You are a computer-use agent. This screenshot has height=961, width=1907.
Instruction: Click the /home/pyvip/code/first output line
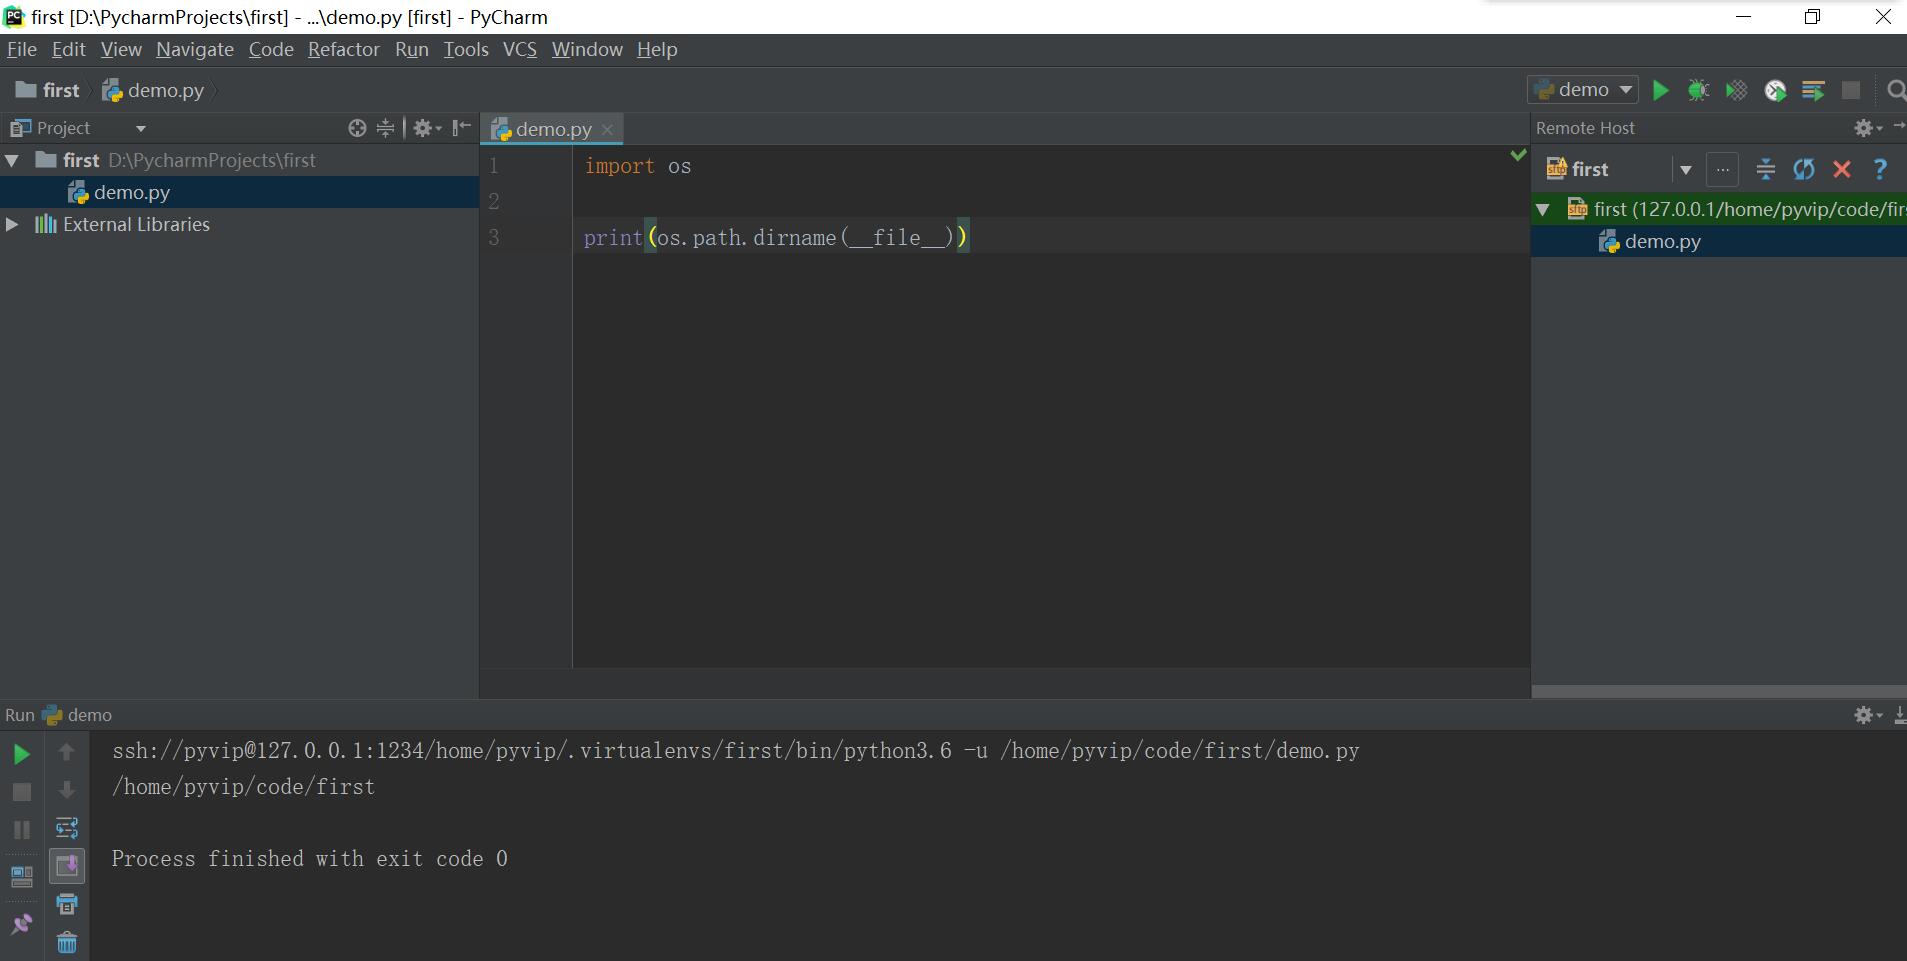click(x=244, y=787)
